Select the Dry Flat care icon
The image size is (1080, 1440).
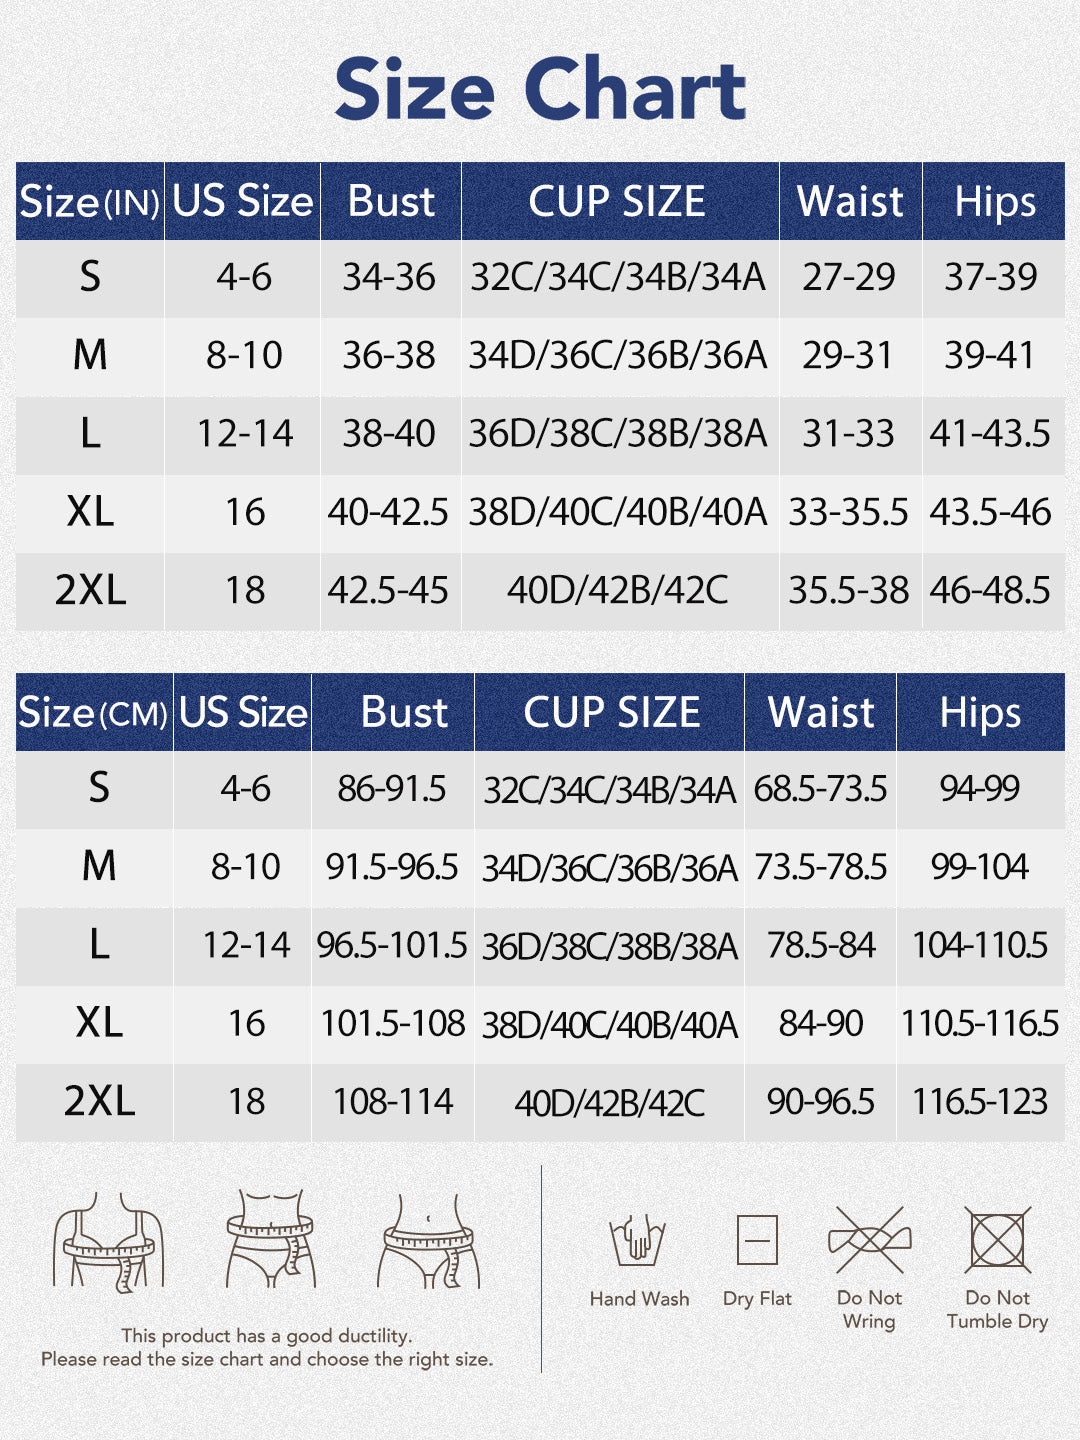click(757, 1241)
